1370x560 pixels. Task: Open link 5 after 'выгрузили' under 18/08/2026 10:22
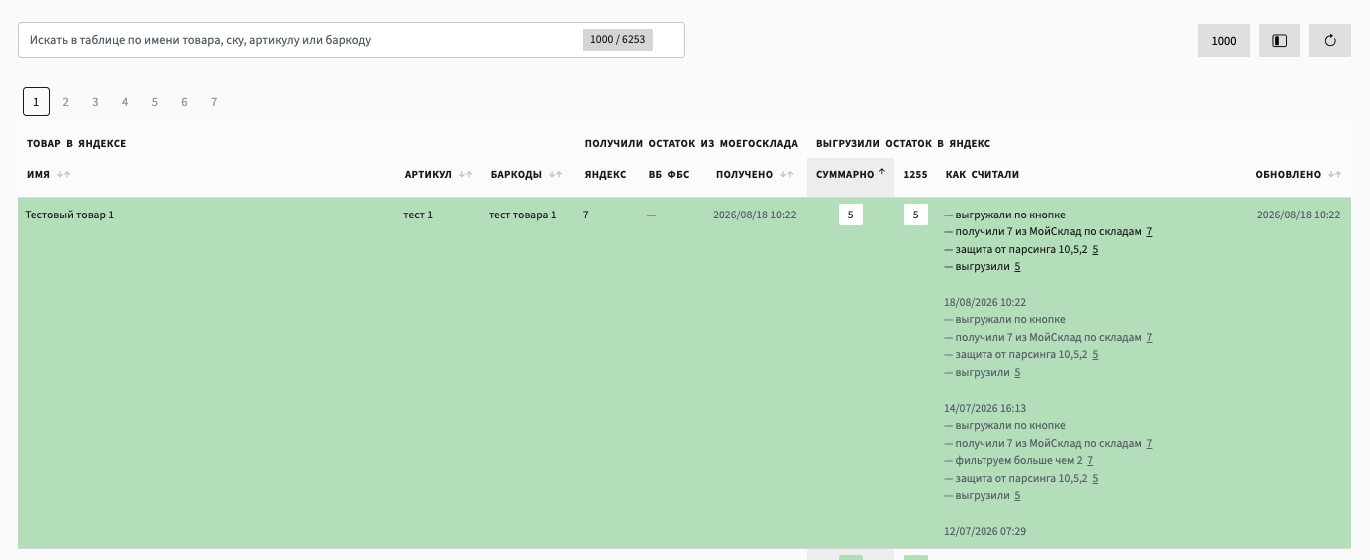(x=1017, y=373)
